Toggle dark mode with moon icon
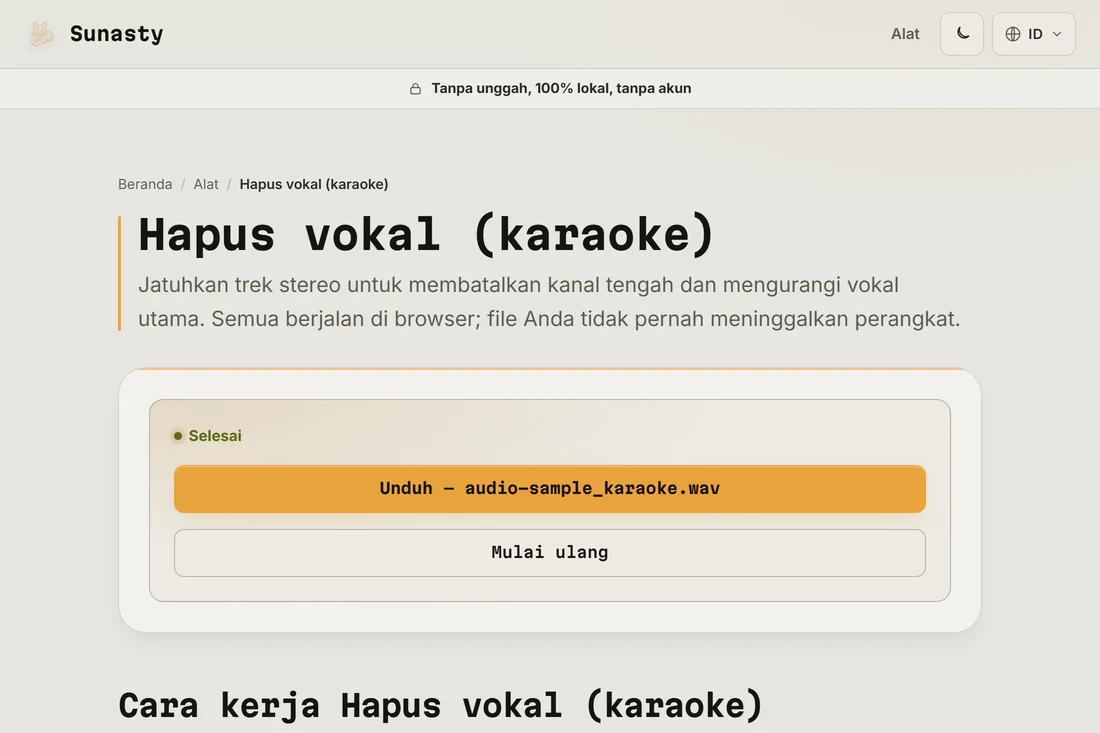 coord(962,34)
